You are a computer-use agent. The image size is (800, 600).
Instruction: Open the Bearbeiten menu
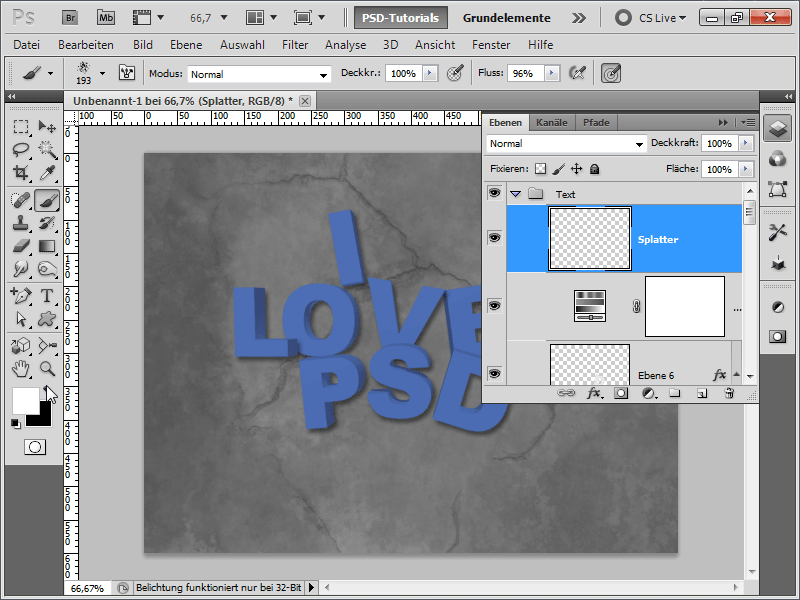click(x=86, y=45)
